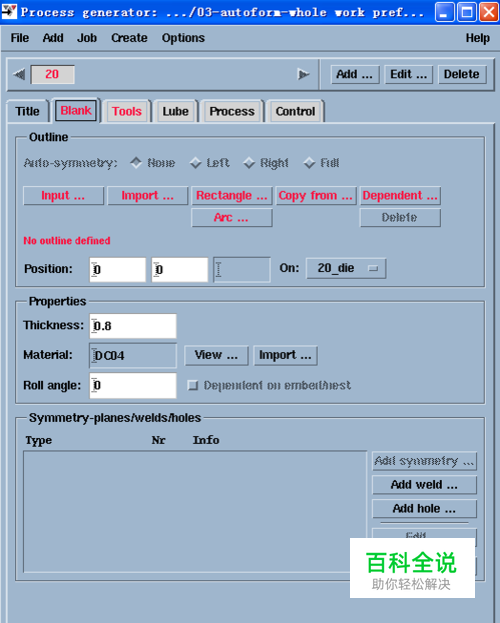The height and width of the screenshot is (623, 500).
Task: Click the Copy from ... button
Action: pos(316,195)
